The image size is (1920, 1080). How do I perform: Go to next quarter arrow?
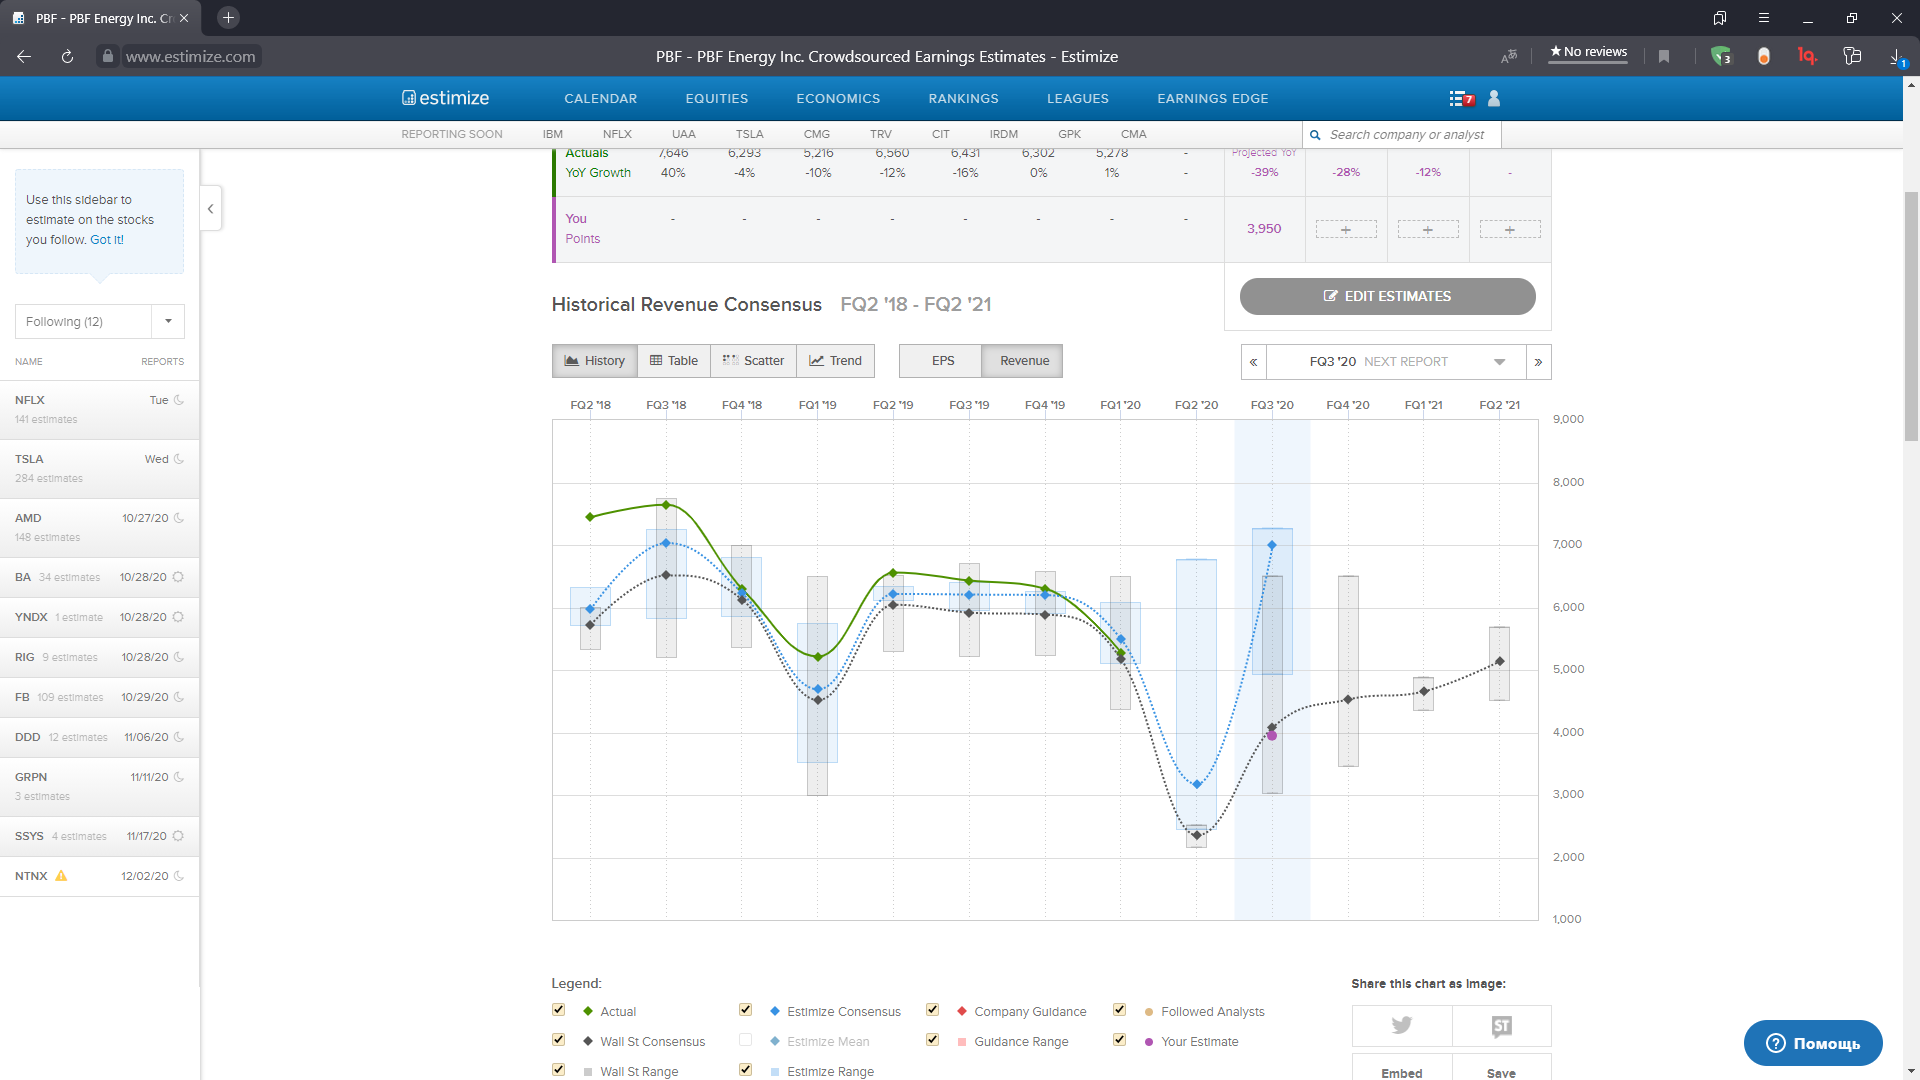click(x=1538, y=362)
